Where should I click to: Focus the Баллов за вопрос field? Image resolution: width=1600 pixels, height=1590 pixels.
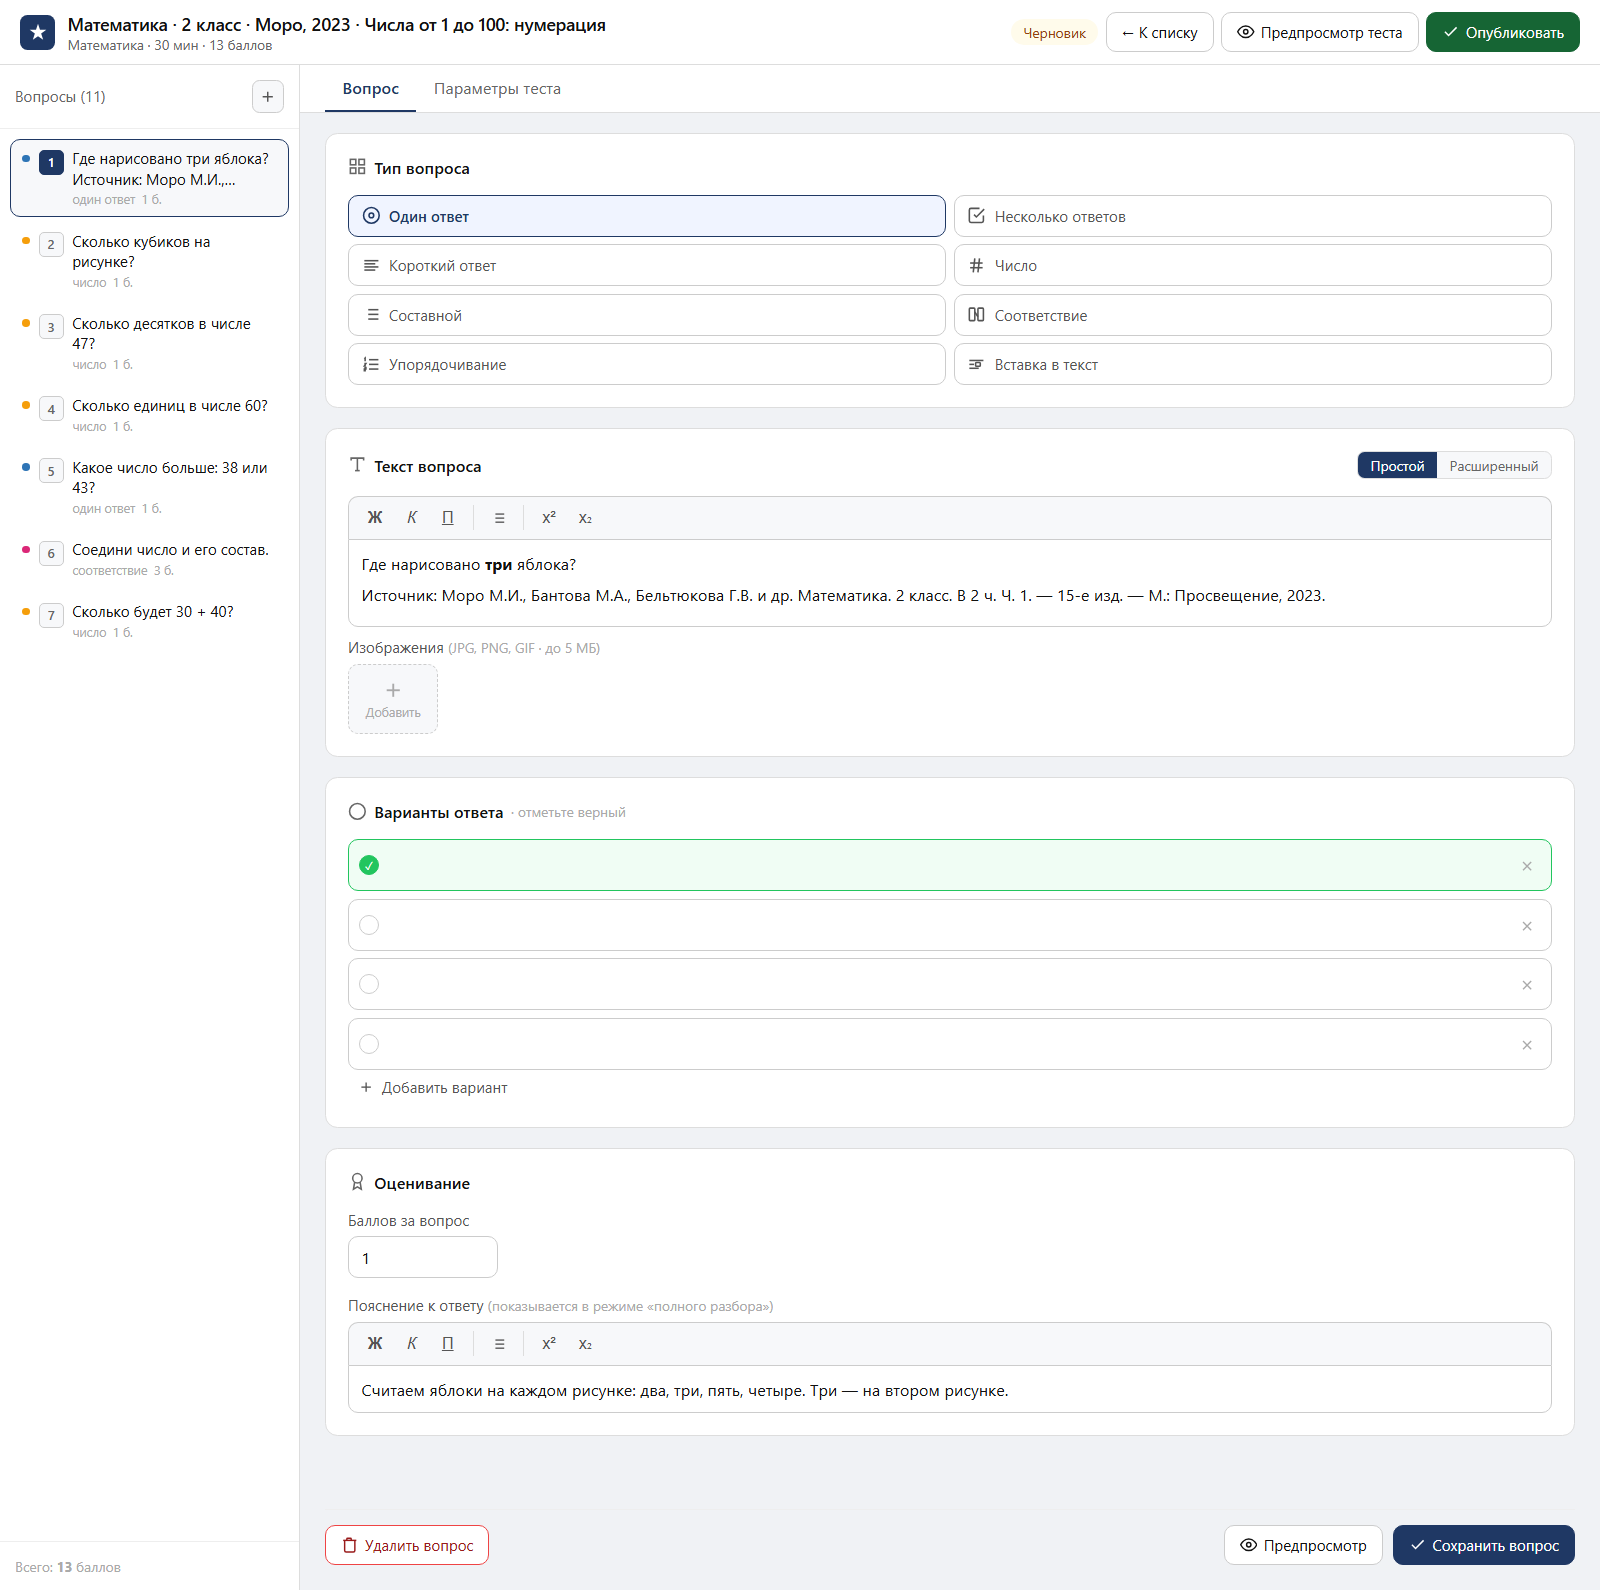pos(423,1258)
